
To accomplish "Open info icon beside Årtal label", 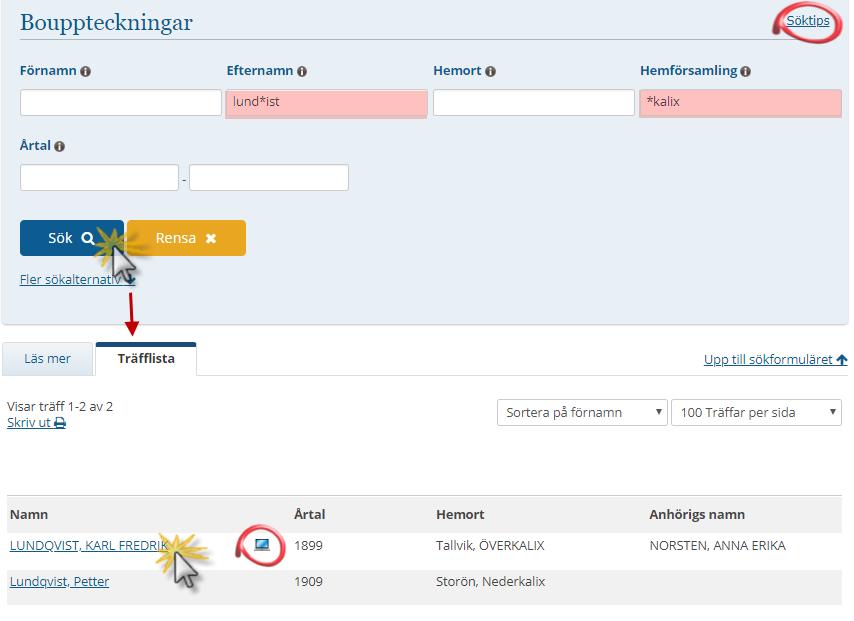I will click(59, 146).
